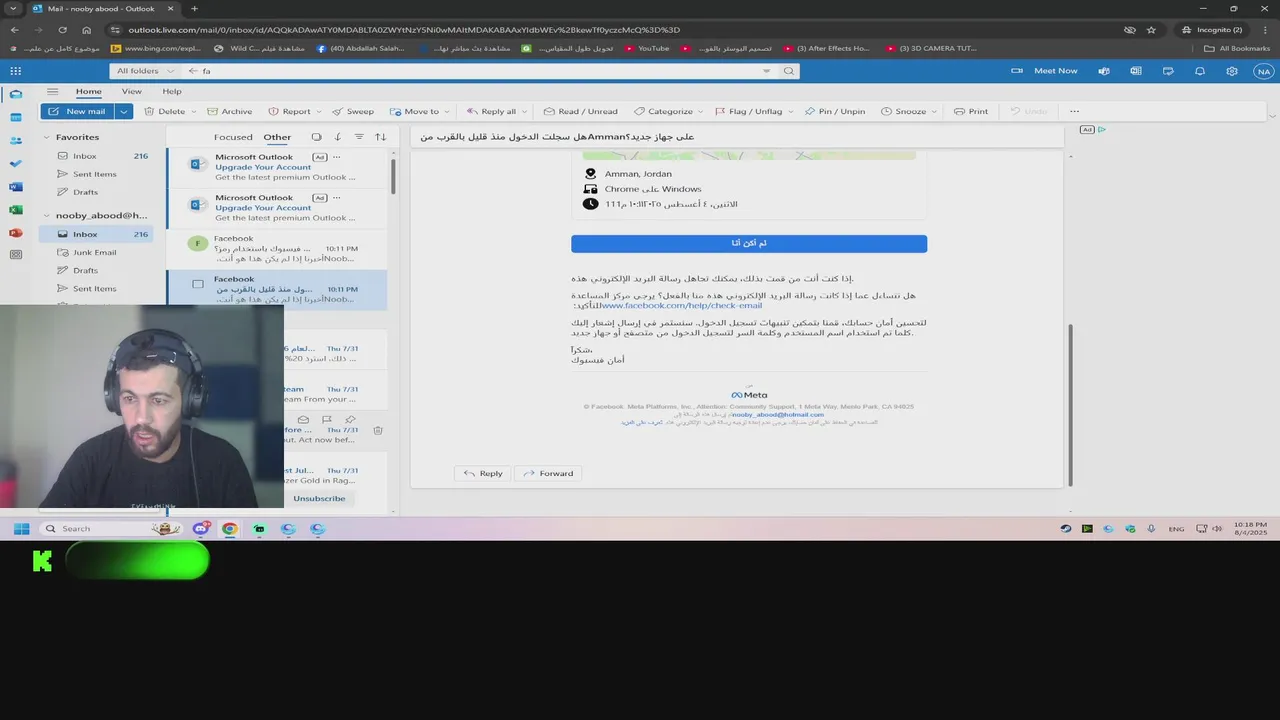Open the Microsoft apps launcher grid
Image resolution: width=1280 pixels, height=720 pixels.
[15, 71]
